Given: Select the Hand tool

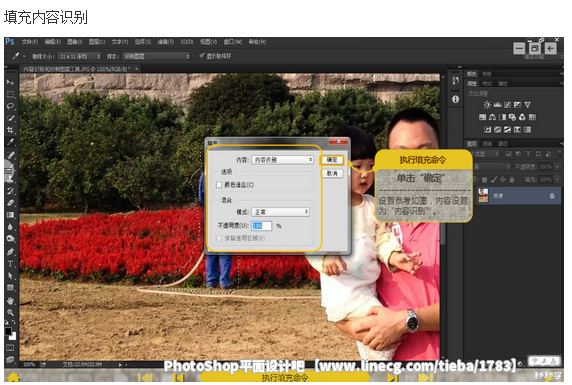Looking at the screenshot, I should [x=10, y=301].
